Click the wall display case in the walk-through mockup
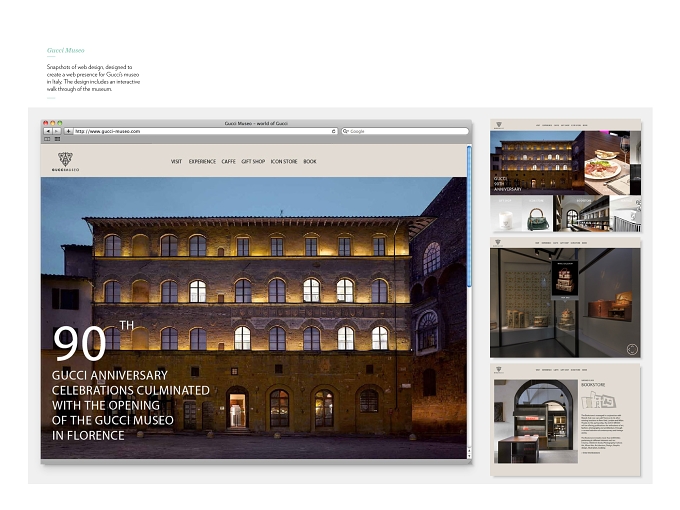Image resolution: width=680 pixels, height=510 pixels. [610, 307]
